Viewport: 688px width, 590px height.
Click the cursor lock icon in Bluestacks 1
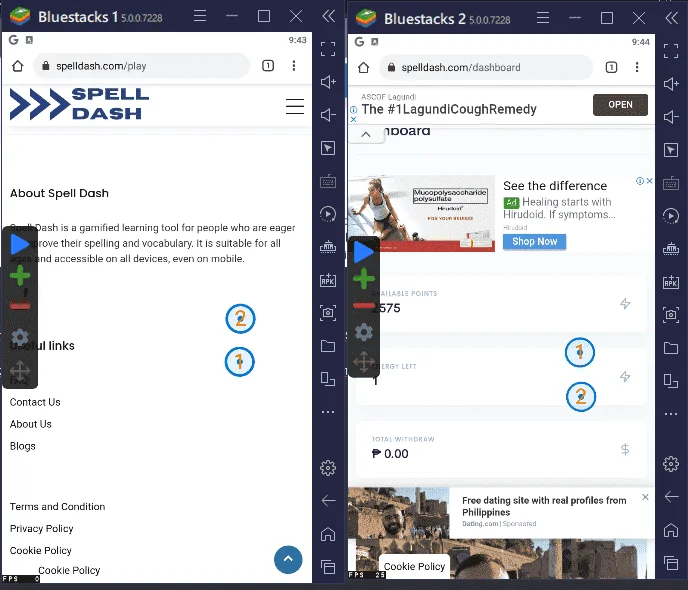pos(328,148)
